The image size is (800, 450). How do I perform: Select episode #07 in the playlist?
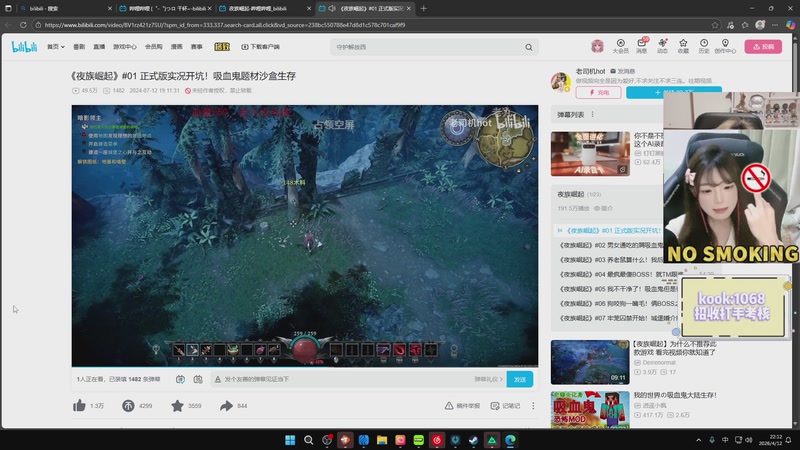click(616, 318)
